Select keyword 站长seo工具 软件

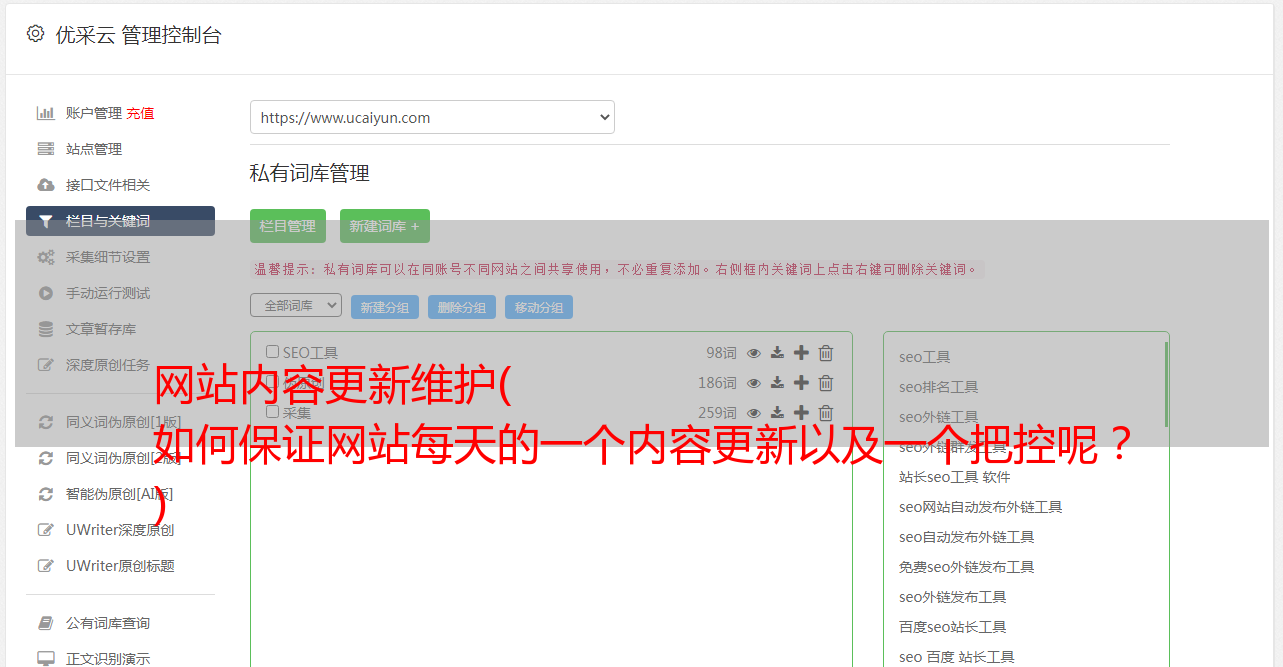[955, 477]
